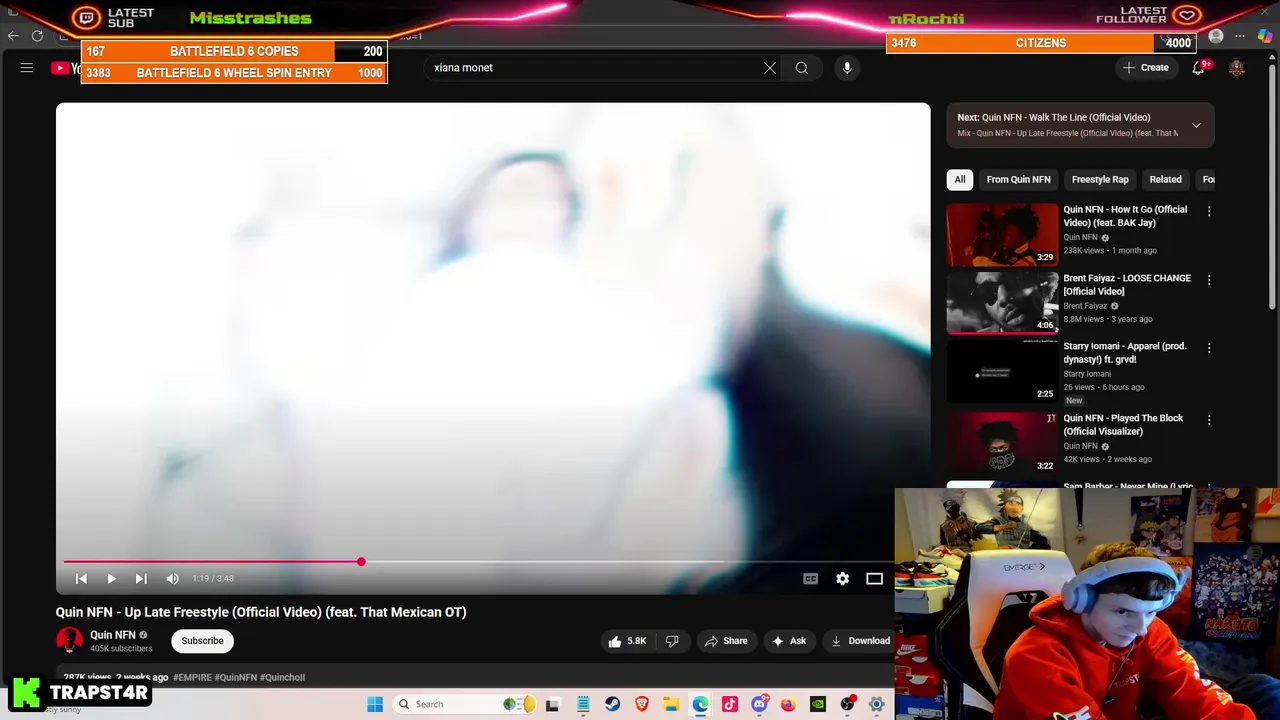The width and height of the screenshot is (1280, 720).
Task: Go to previous video
Action: 82,579
